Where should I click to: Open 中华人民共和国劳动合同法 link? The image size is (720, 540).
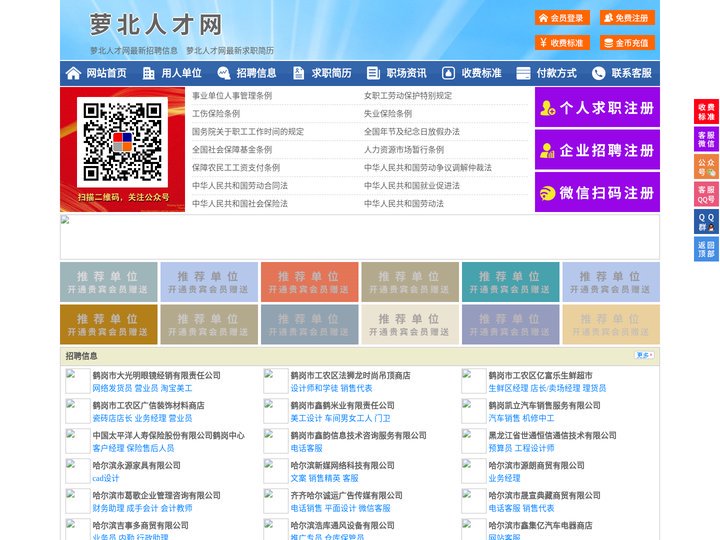(240, 186)
